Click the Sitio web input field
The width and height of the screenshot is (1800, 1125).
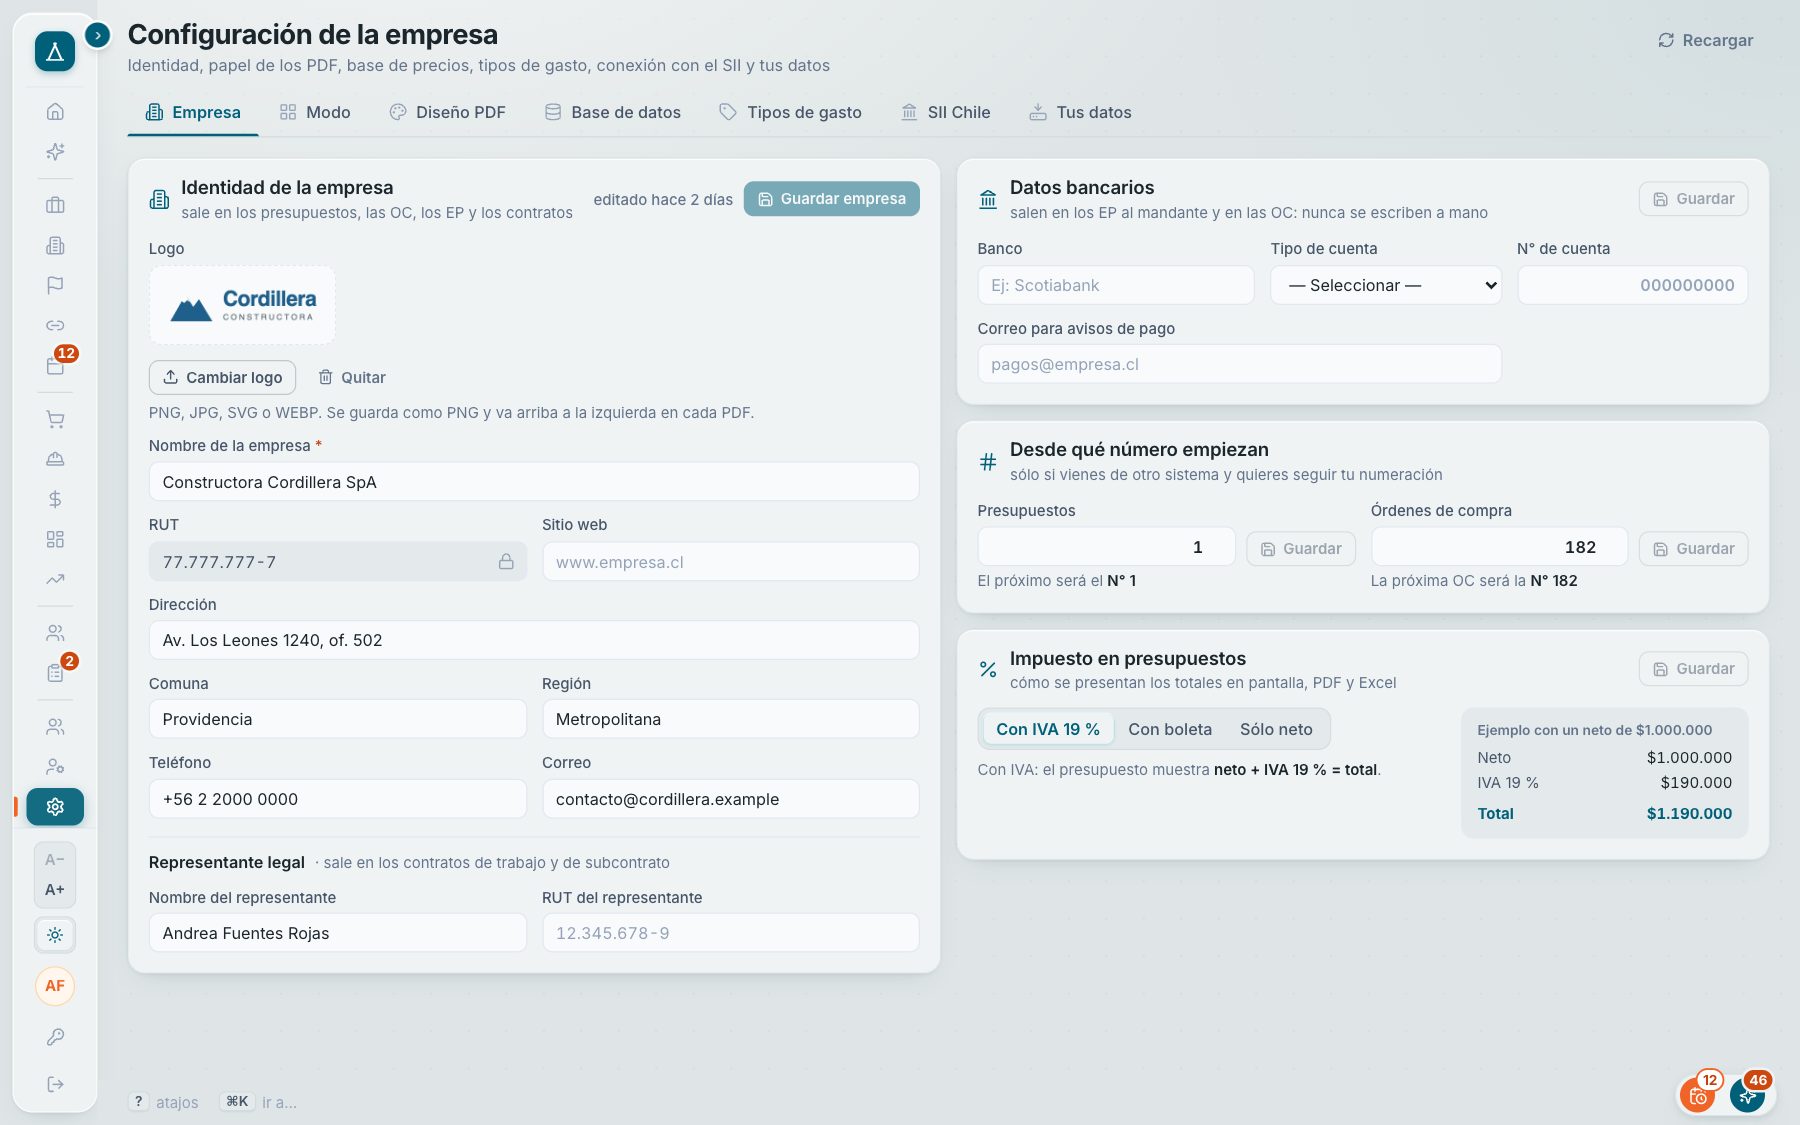(731, 562)
